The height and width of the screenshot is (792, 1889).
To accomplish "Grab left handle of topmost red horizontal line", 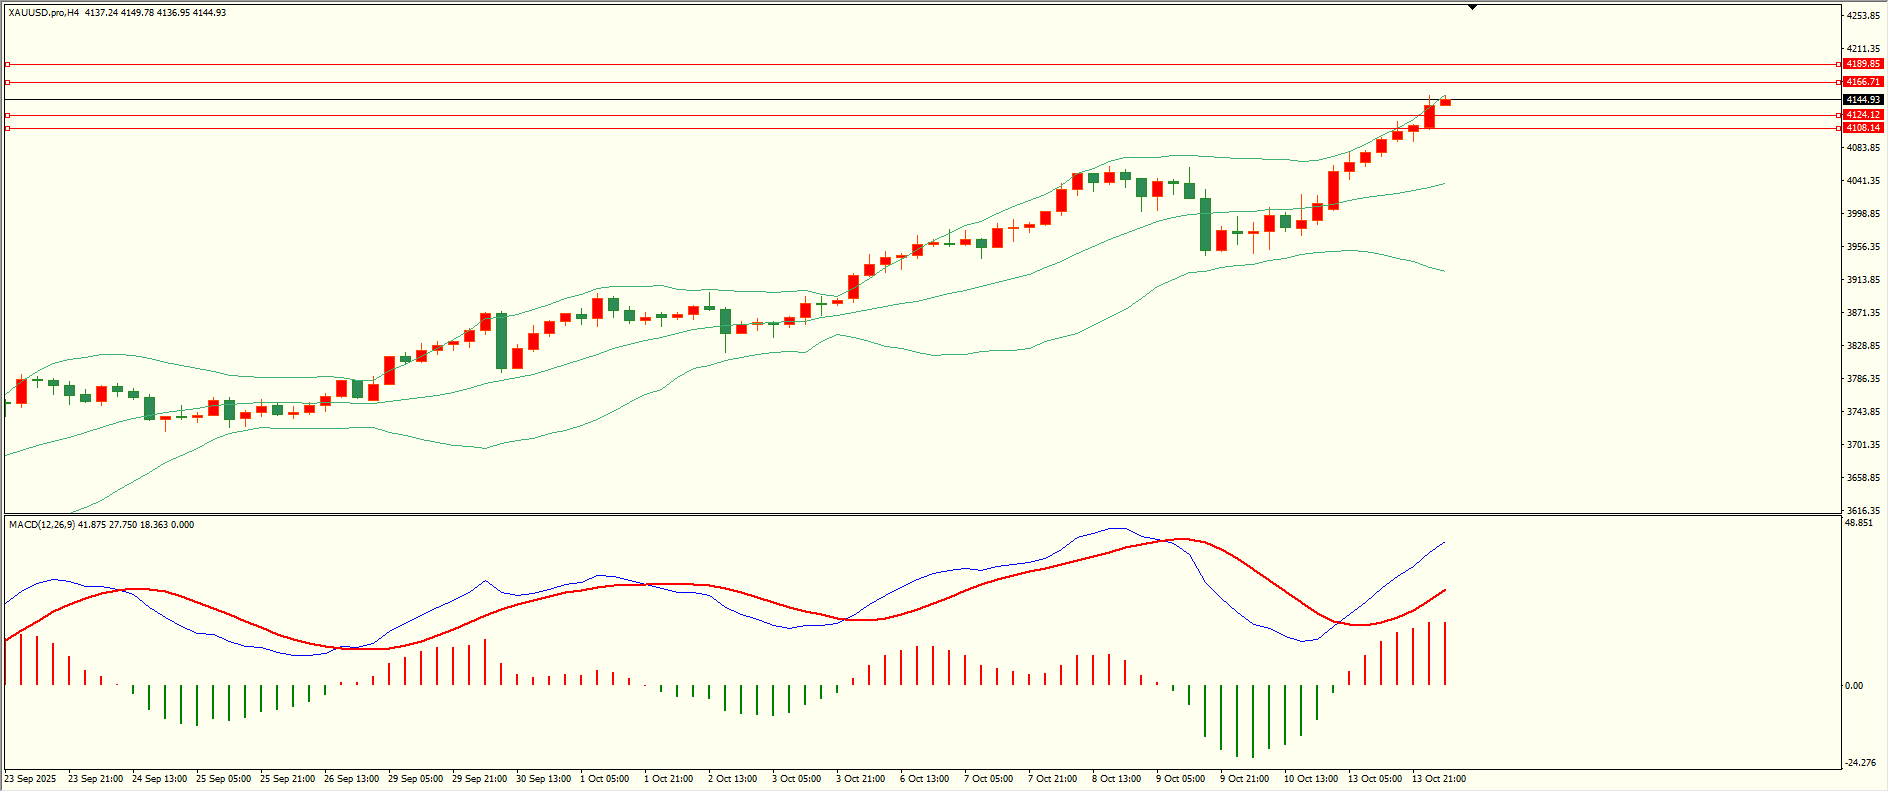I will [7, 64].
